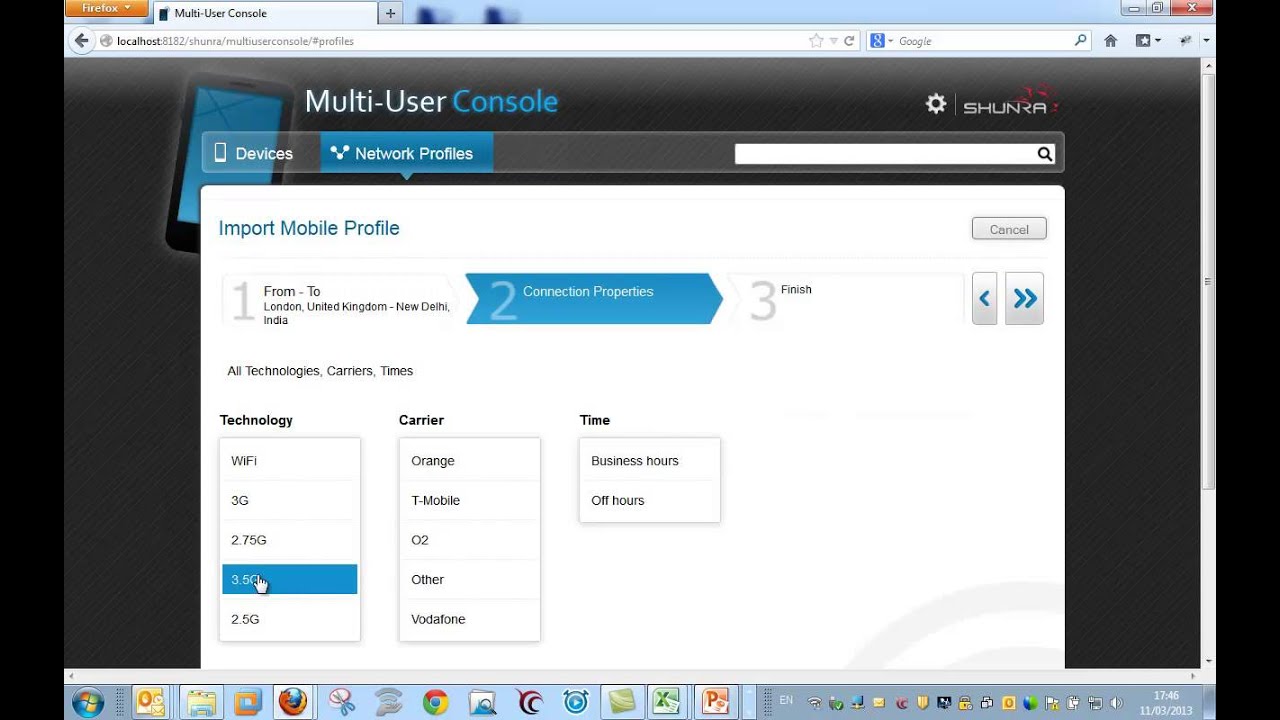Jump to step 3 Finish
This screenshot has height=720, width=1280.
pos(845,298)
